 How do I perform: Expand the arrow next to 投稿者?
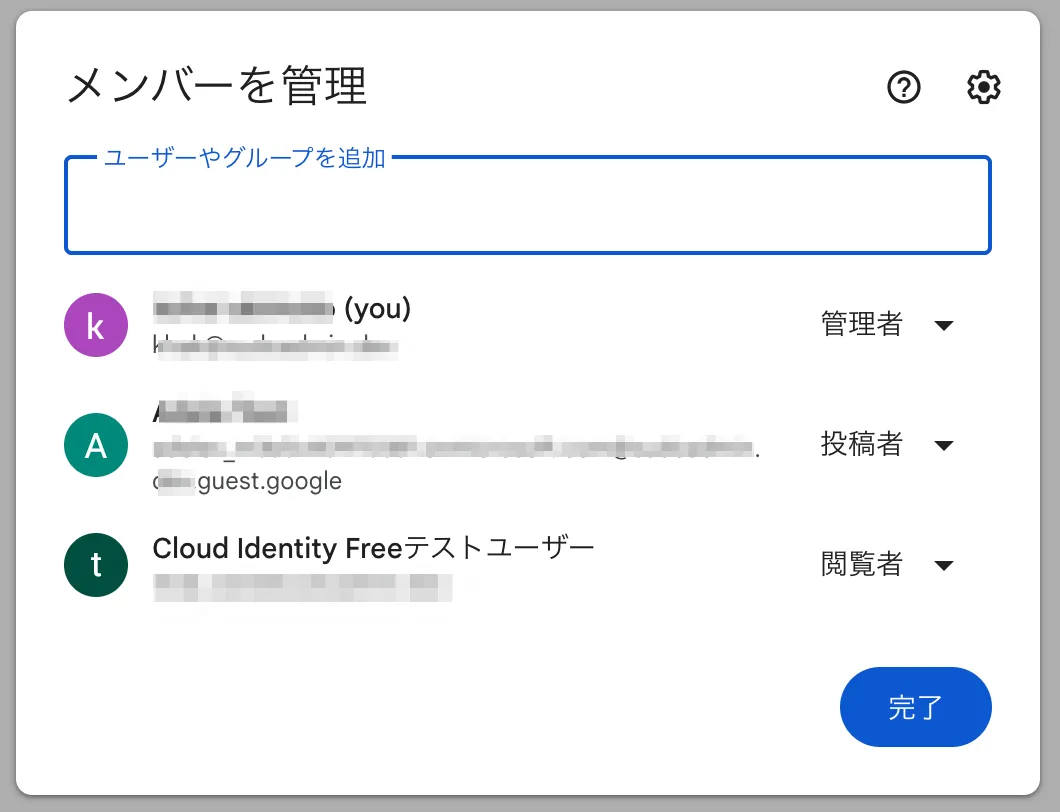944,445
